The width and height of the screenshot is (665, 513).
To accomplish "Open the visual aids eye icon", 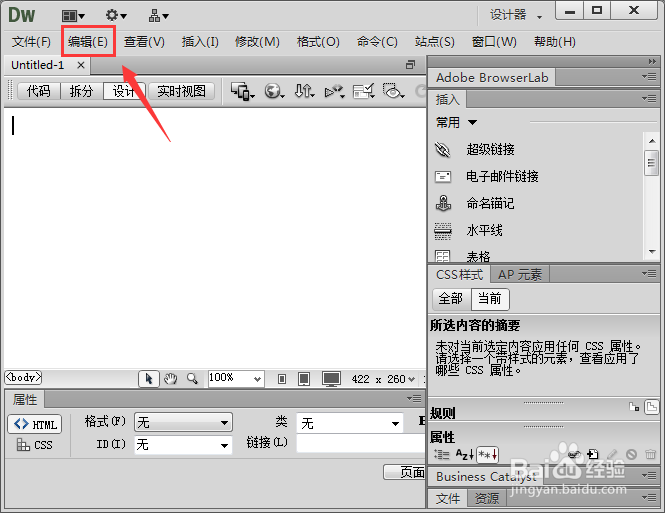I will [x=393, y=91].
